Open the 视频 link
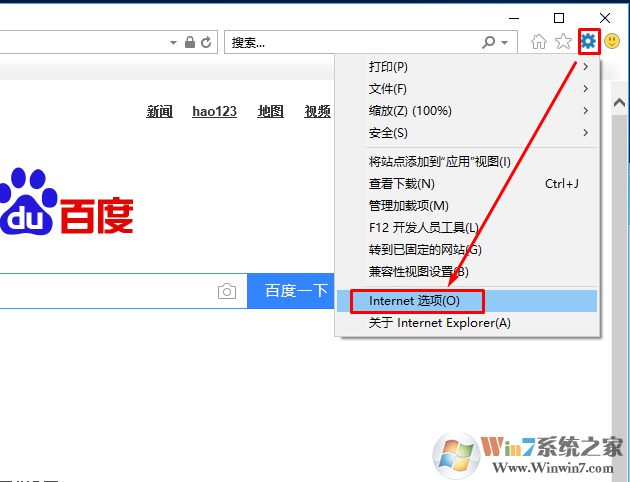This screenshot has height=482, width=630. 317,111
